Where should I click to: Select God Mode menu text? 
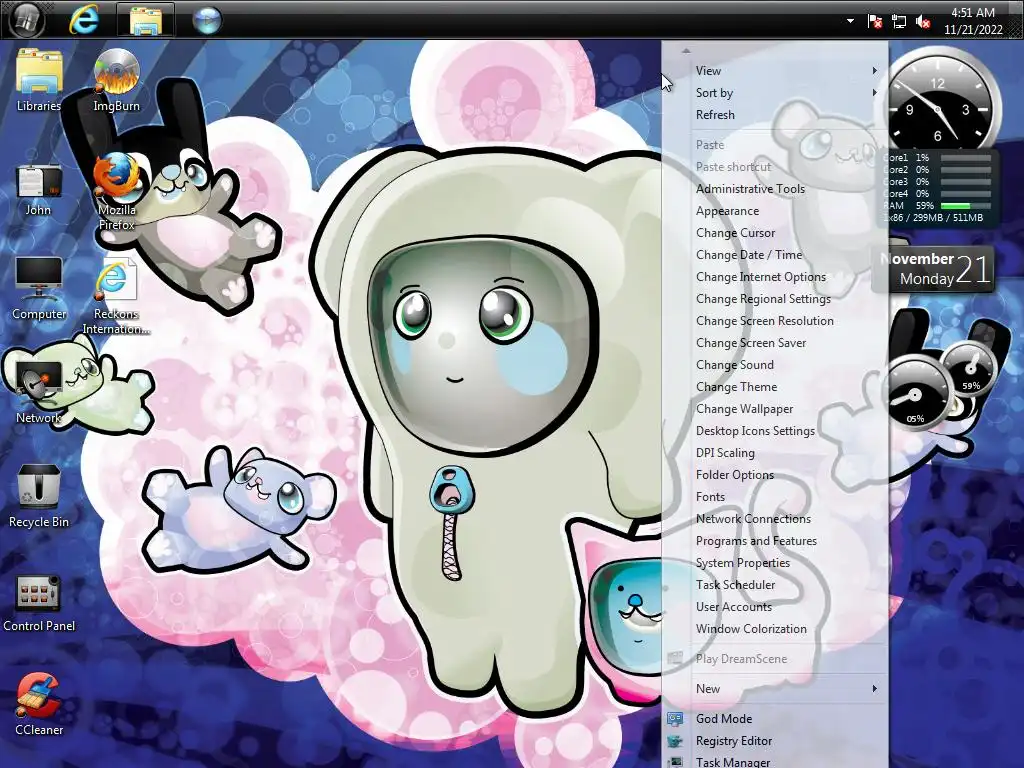click(x=724, y=719)
